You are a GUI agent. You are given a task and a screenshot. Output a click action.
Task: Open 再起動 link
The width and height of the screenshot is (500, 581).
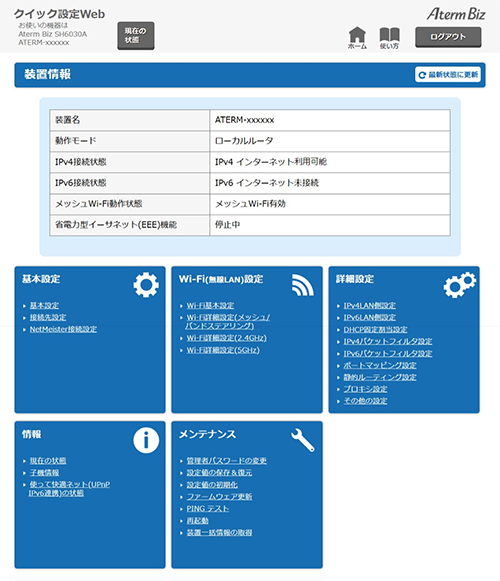click(x=197, y=520)
